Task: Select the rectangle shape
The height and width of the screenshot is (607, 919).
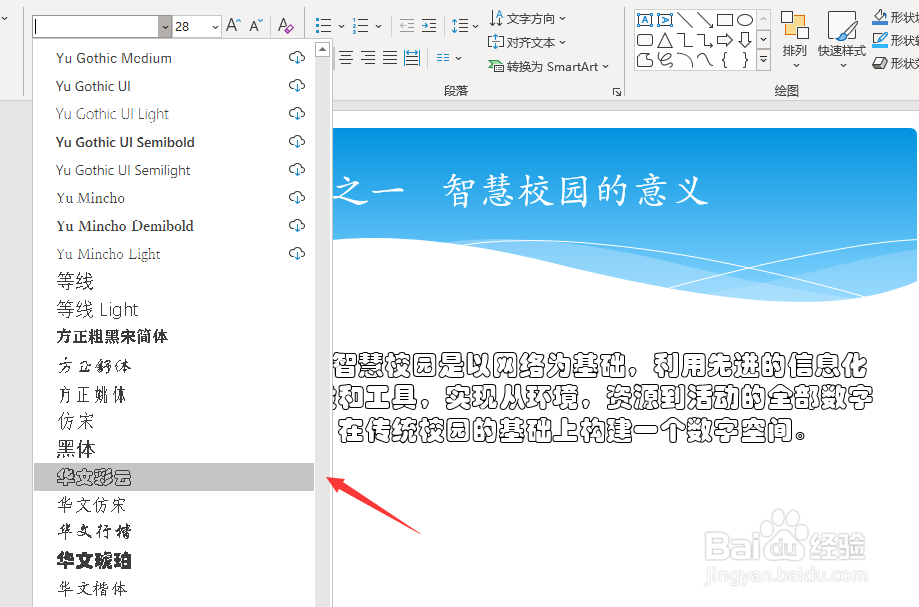Action: [725, 21]
